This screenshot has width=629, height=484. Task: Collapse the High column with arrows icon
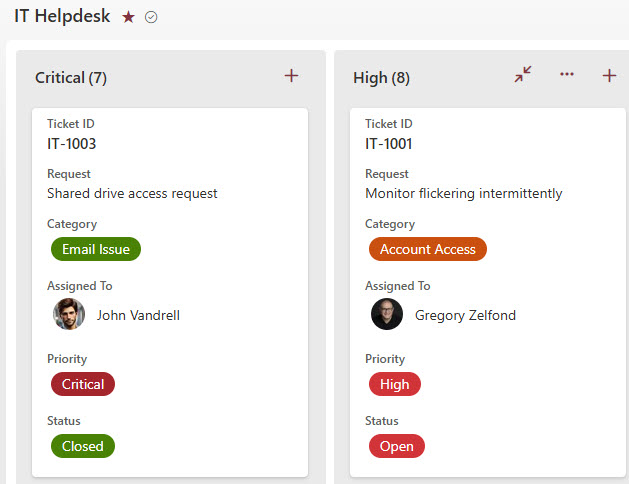click(x=523, y=75)
